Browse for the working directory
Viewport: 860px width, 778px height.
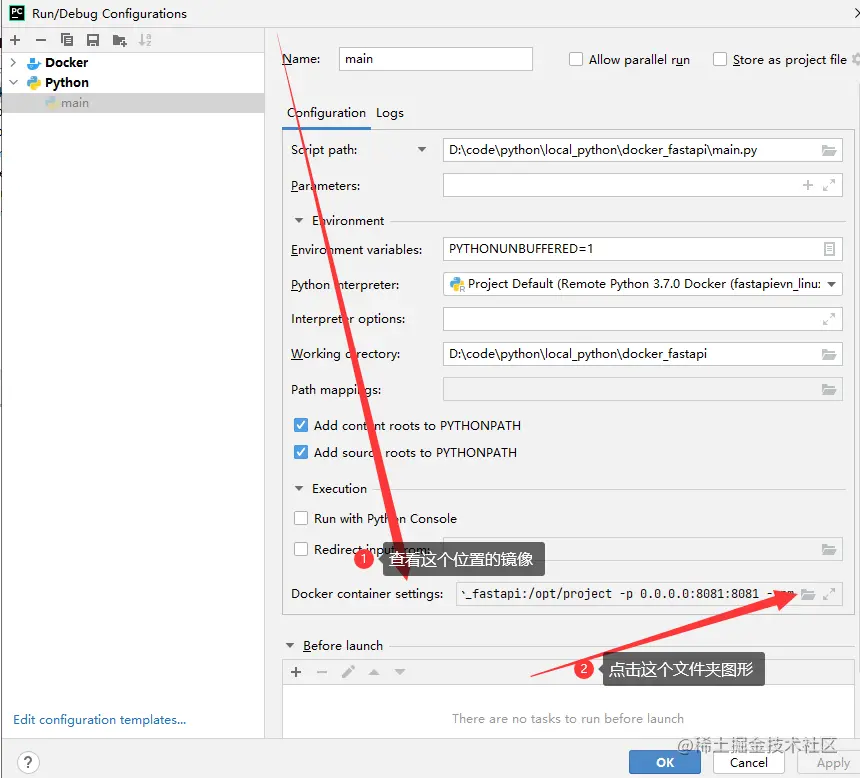(829, 354)
